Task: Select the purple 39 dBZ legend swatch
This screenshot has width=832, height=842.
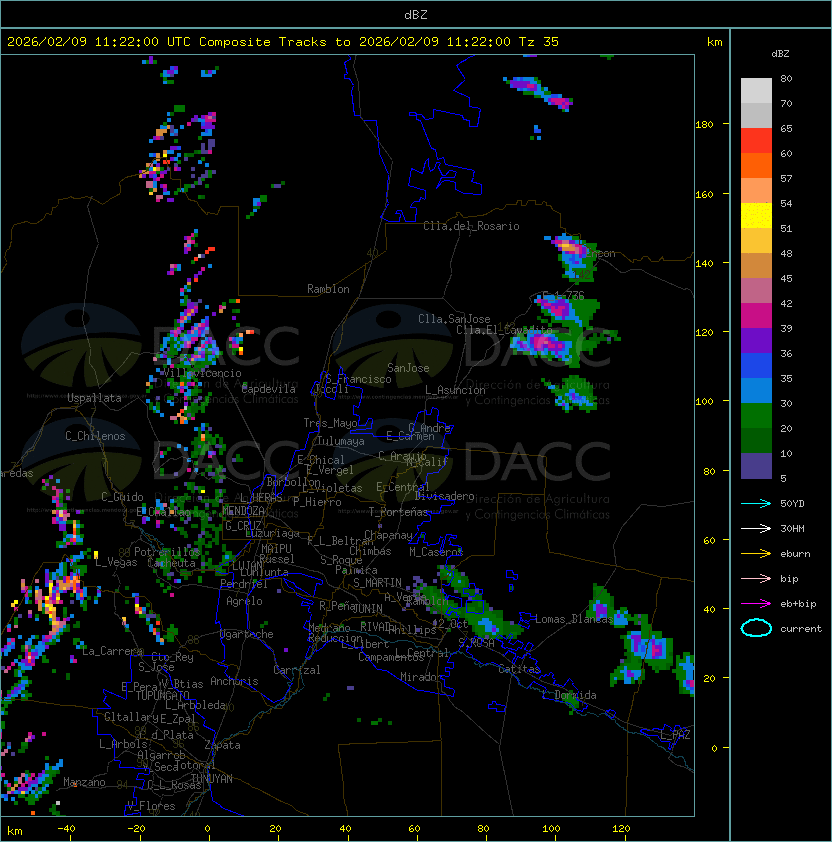Action: coord(756,340)
